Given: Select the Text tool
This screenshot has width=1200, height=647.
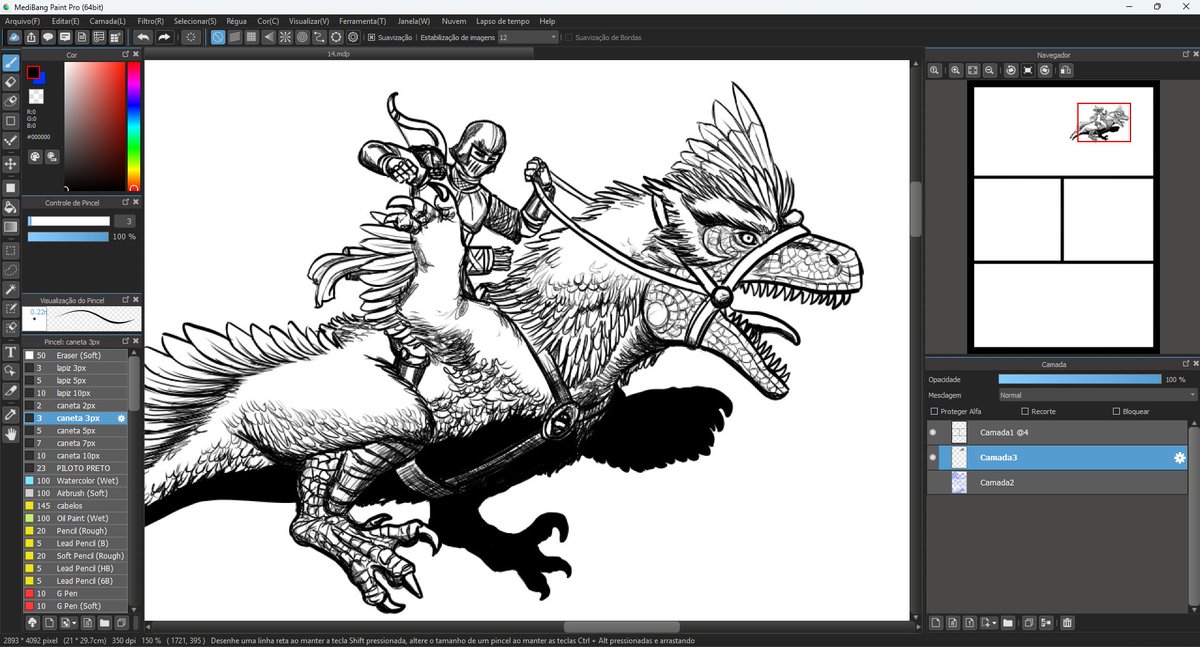Looking at the screenshot, I should tap(11, 352).
